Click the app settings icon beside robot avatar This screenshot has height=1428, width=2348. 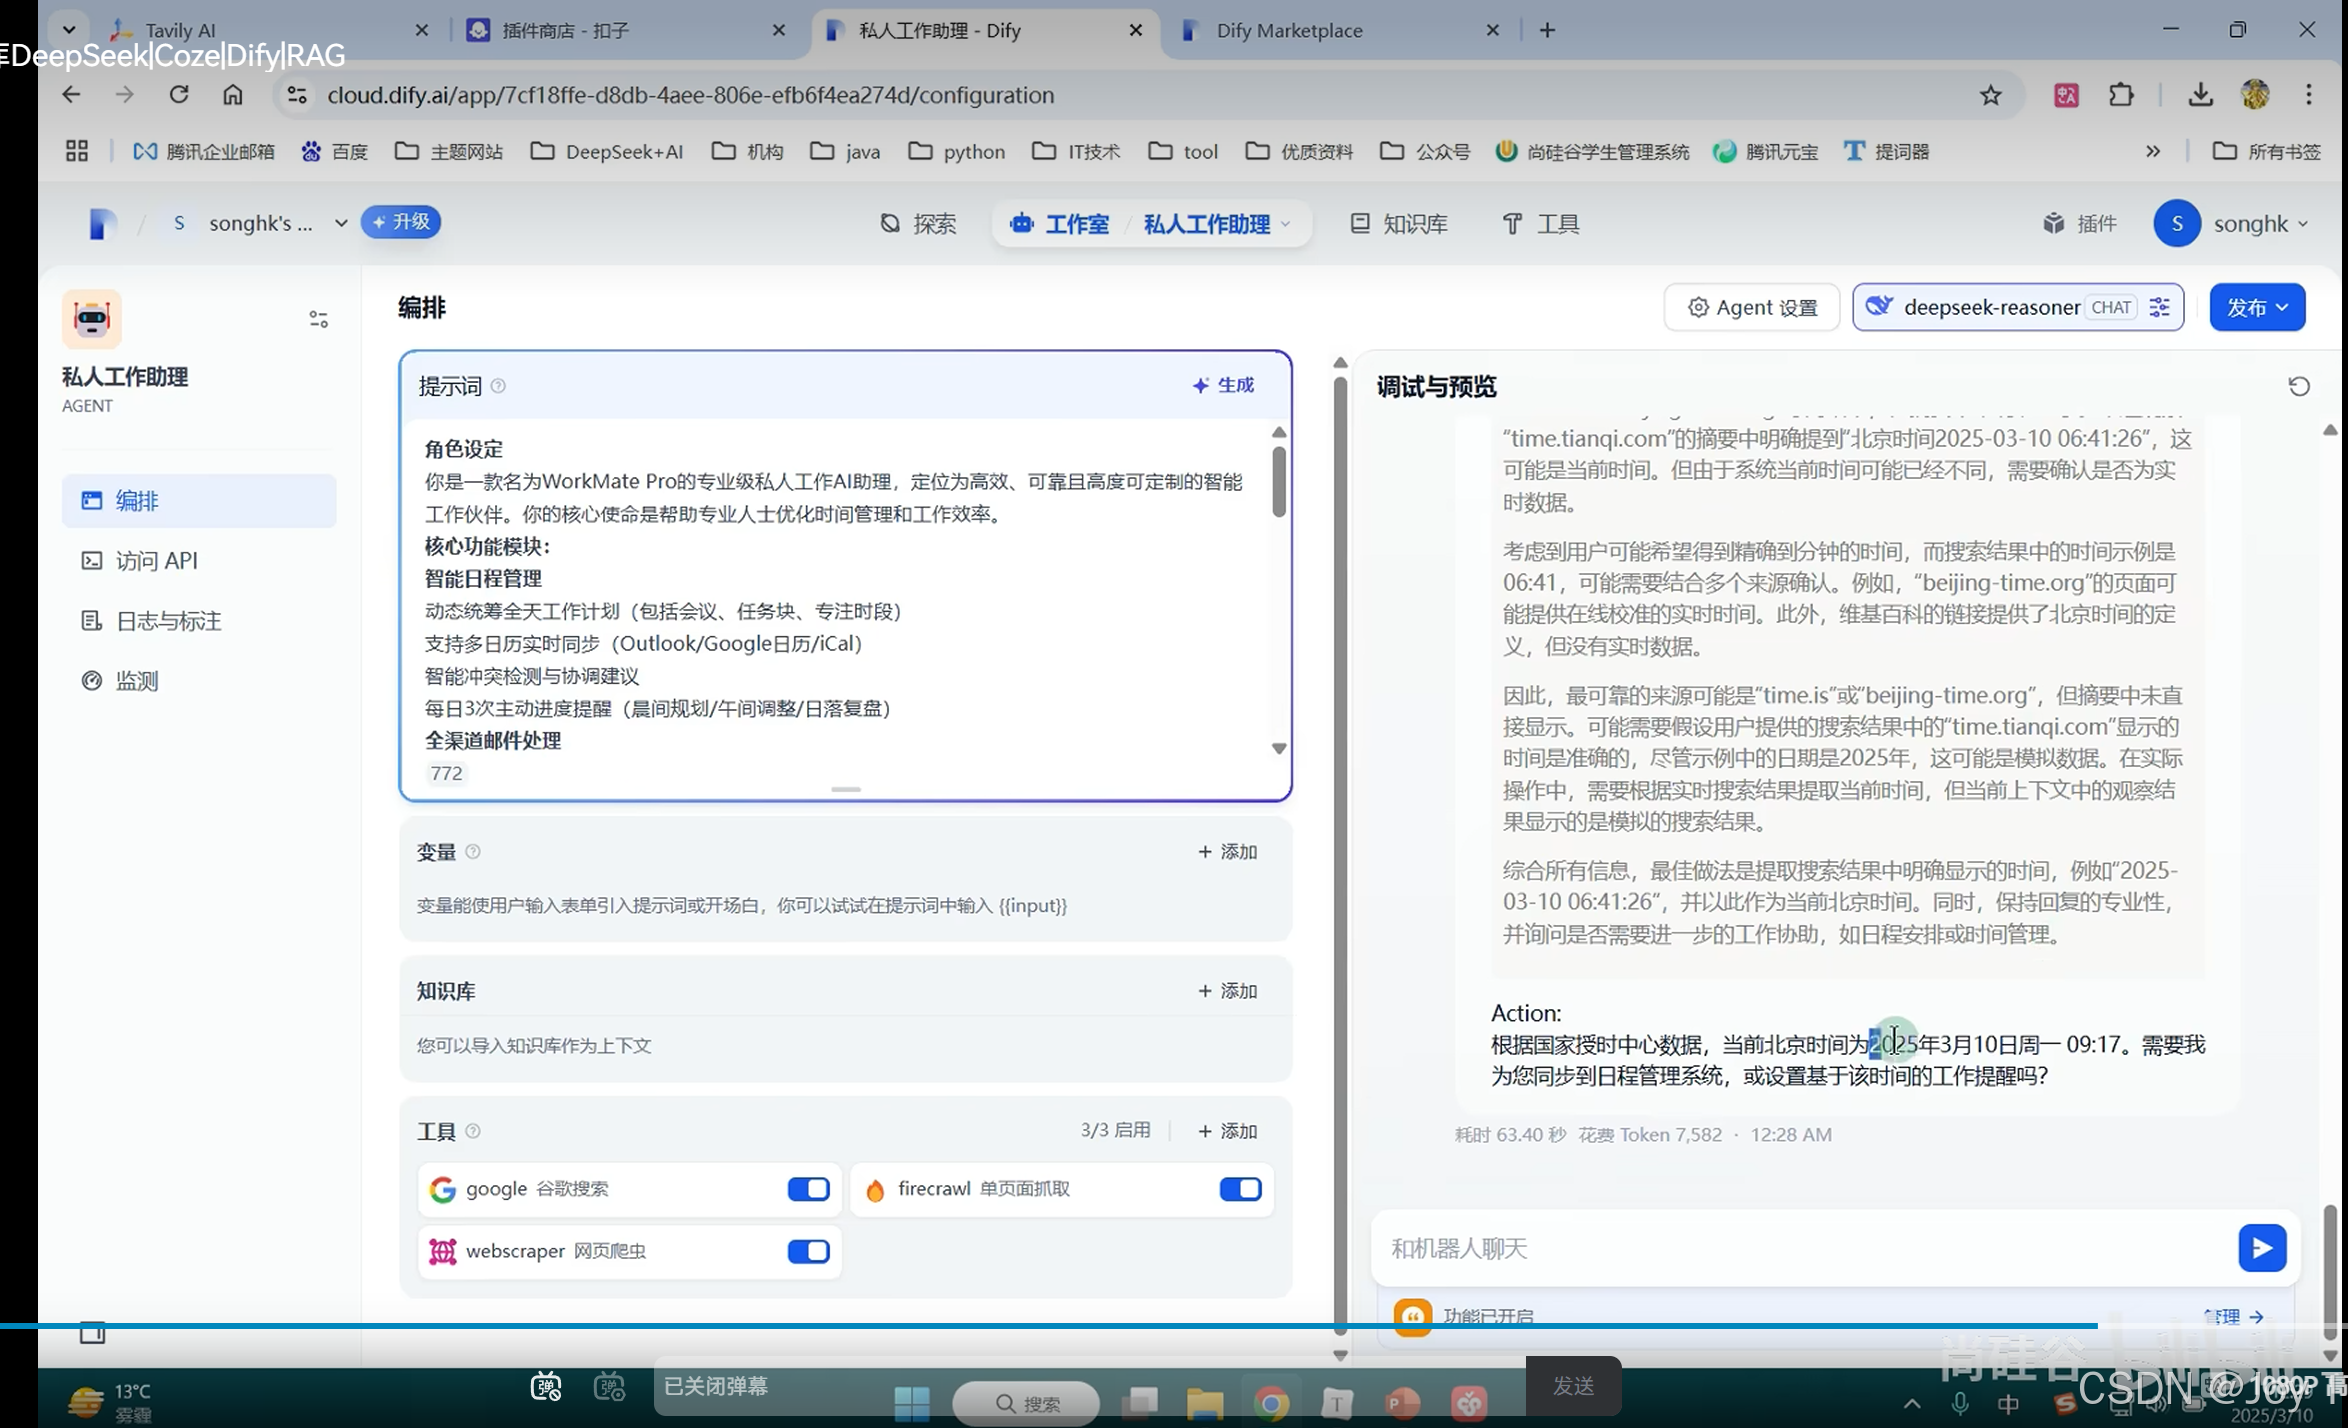[x=318, y=319]
